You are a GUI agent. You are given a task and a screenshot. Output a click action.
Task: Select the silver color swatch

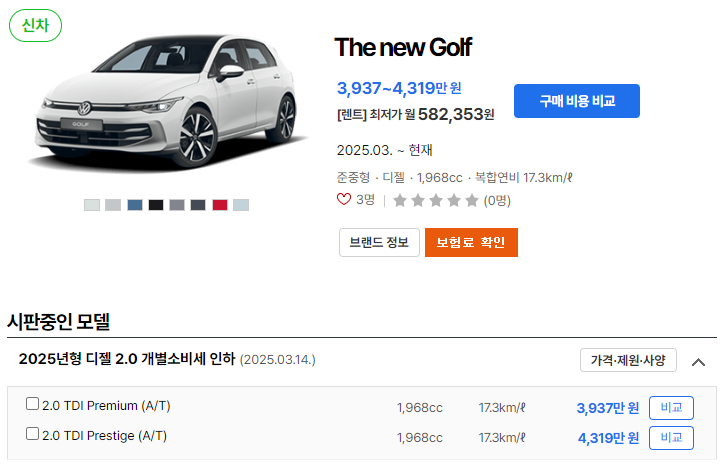[x=113, y=205]
